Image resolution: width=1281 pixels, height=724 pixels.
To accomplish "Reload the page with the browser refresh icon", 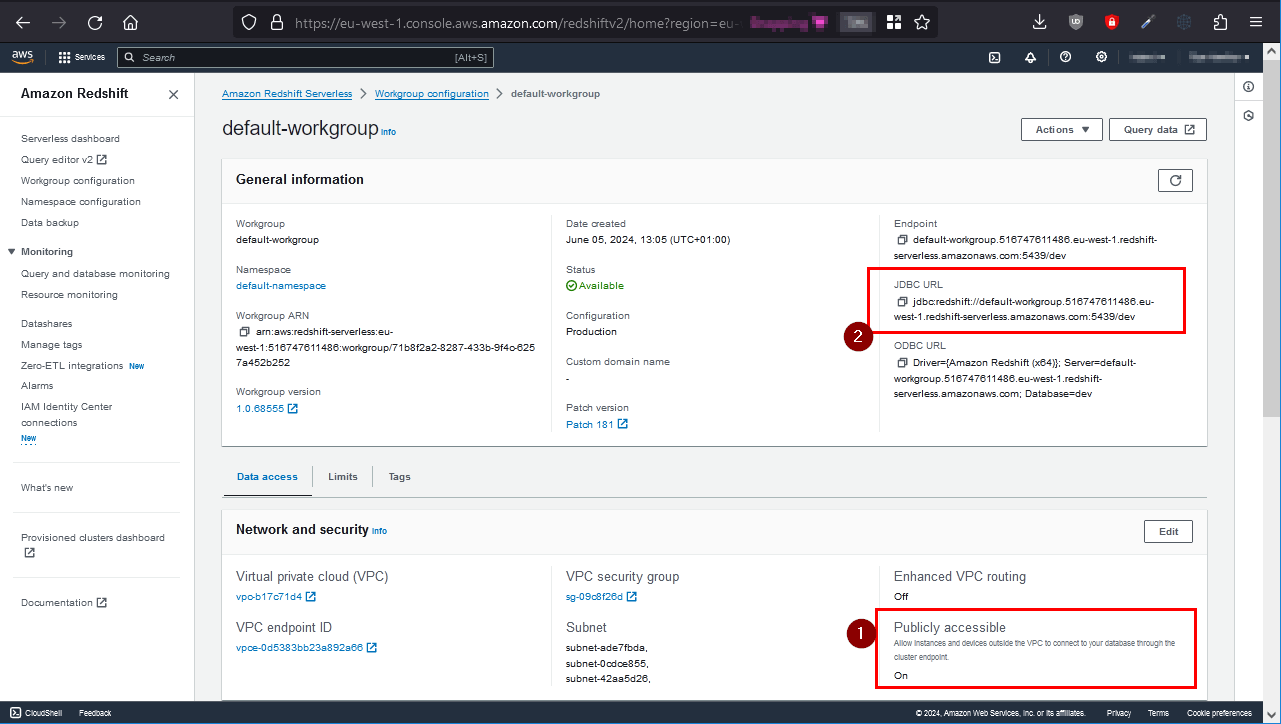I will [x=95, y=22].
